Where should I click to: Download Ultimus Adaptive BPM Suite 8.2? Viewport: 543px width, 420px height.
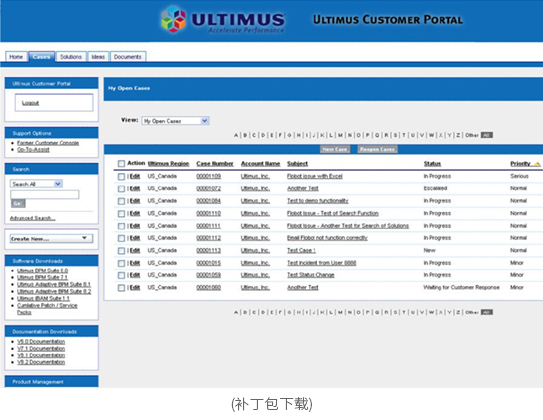coord(54,291)
